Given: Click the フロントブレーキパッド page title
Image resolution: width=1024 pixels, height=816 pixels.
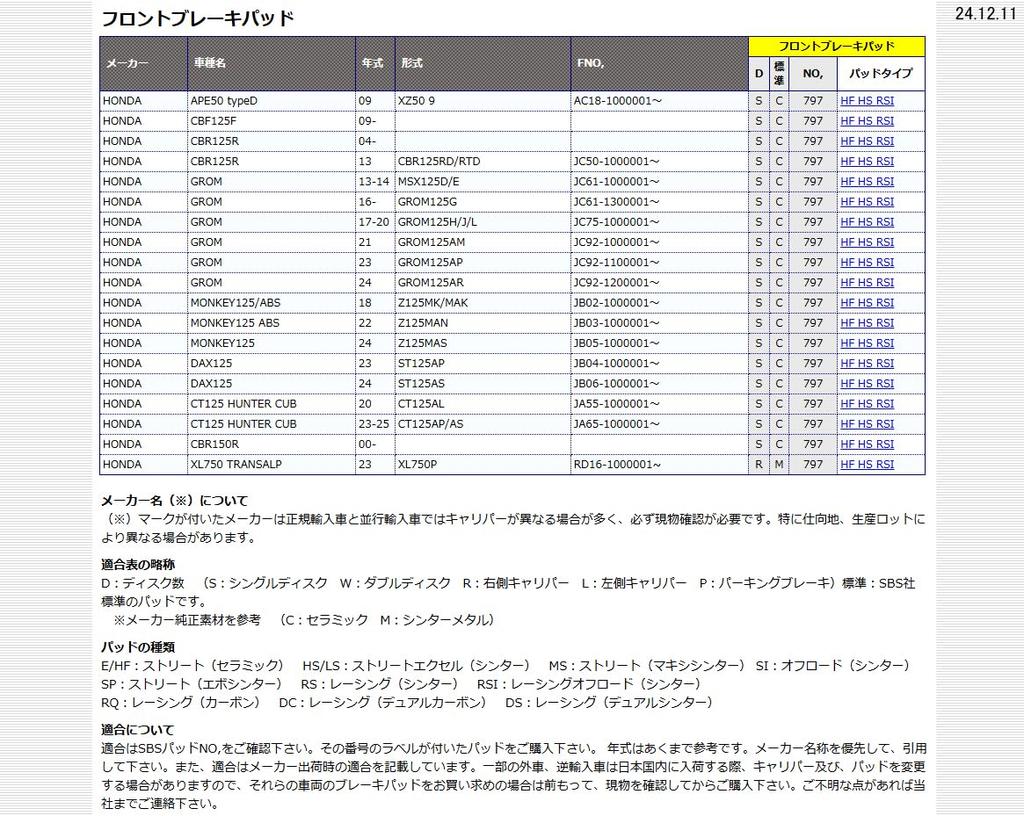Looking at the screenshot, I should [x=198, y=18].
